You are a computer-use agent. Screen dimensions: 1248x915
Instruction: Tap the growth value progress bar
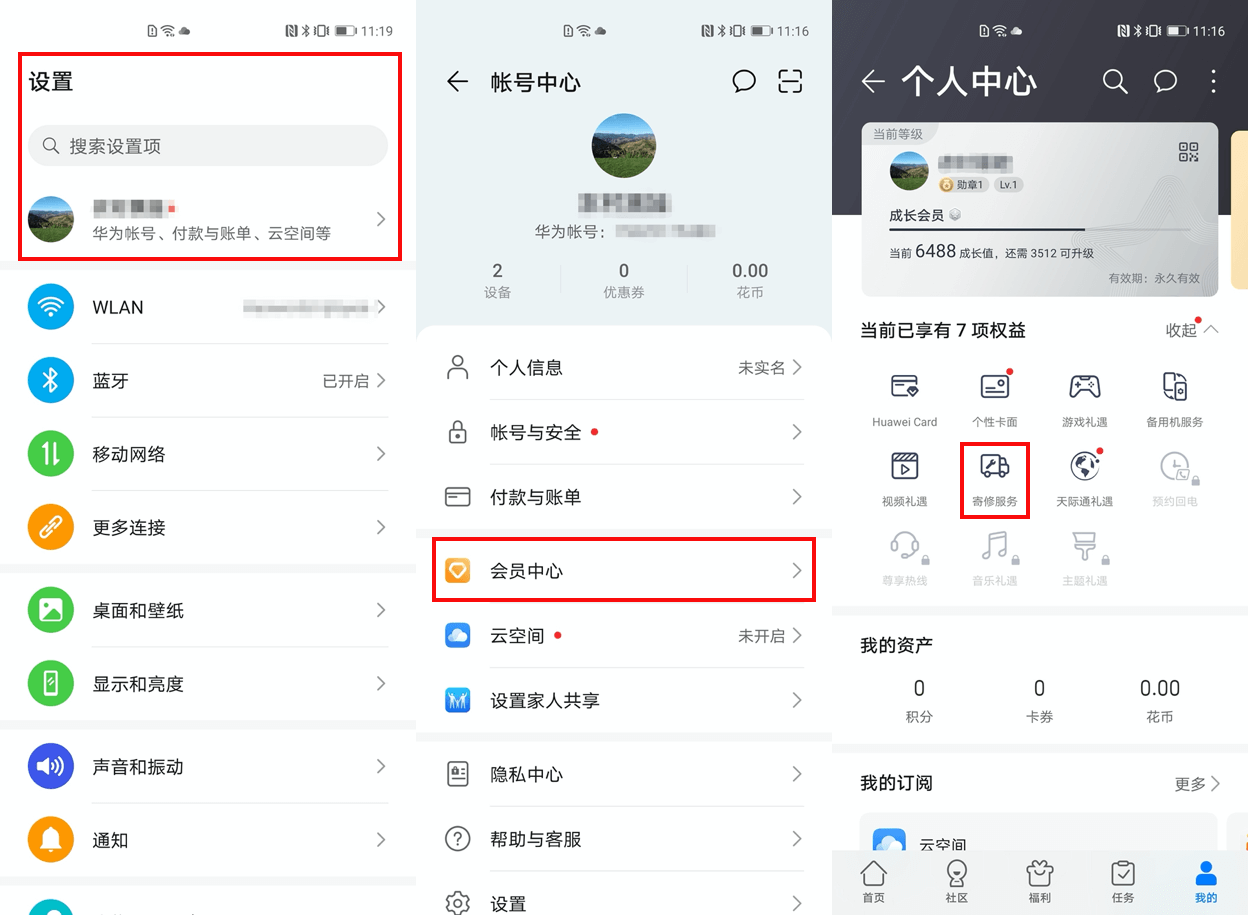tap(1040, 230)
